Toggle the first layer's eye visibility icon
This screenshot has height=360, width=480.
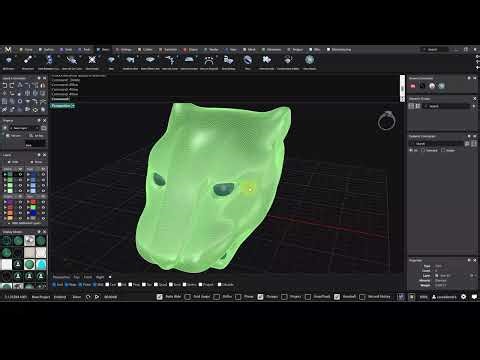pos(20,174)
